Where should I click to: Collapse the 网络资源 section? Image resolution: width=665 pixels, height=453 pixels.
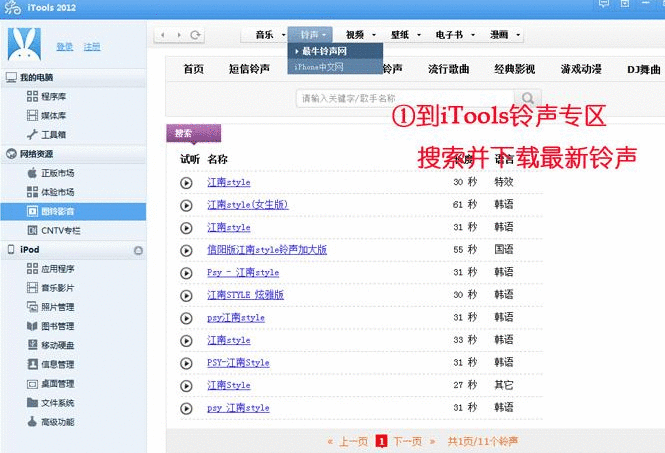(73, 154)
